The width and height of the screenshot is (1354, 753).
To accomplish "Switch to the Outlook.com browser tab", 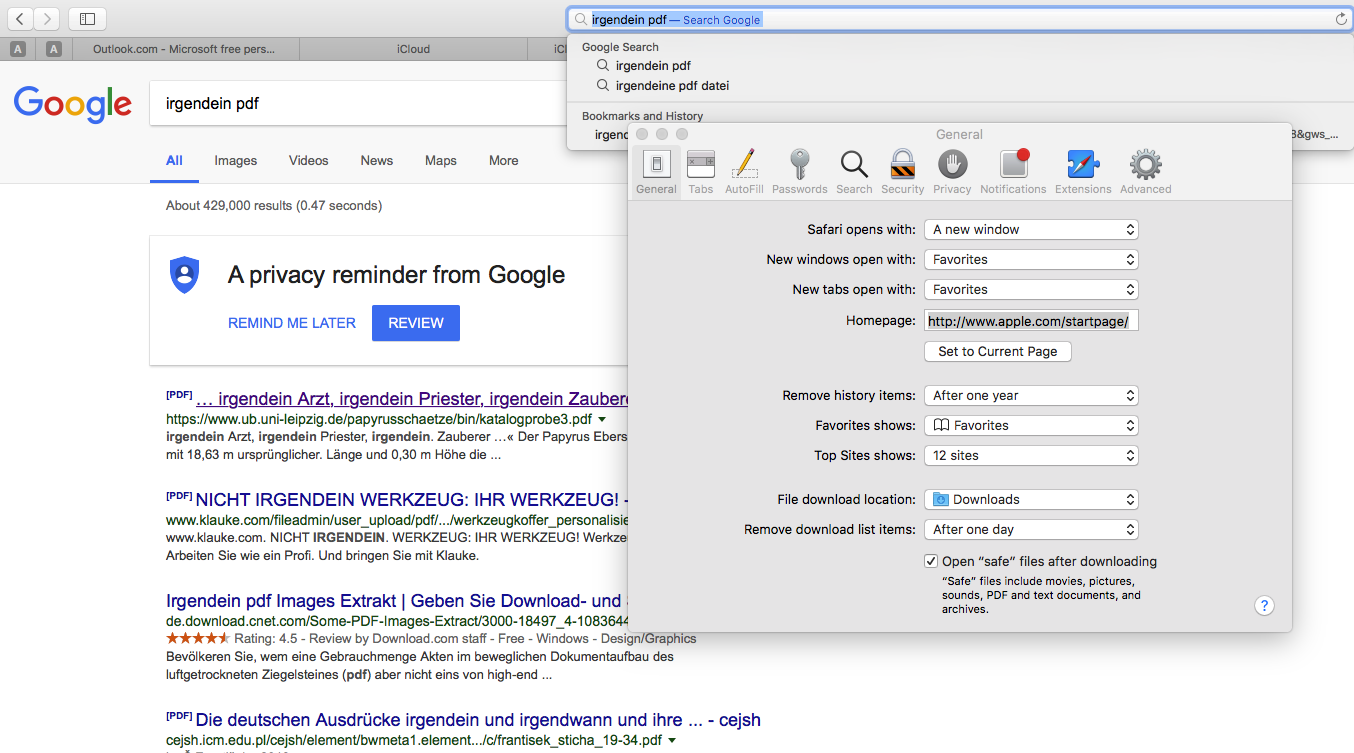I will click(x=184, y=48).
